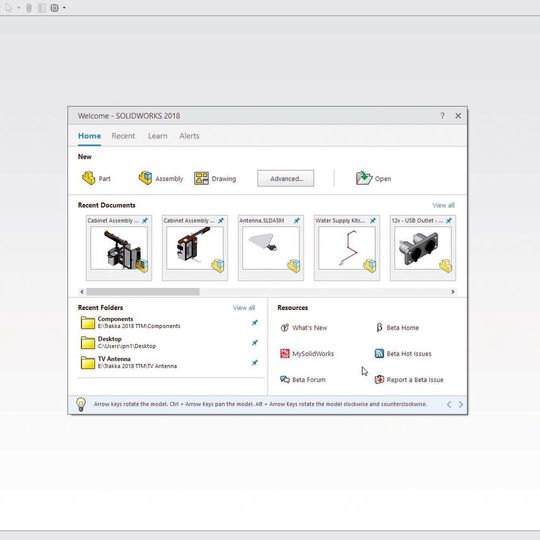Pin the Desktop folder
Screen dimensions: 540x540
pos(255,343)
